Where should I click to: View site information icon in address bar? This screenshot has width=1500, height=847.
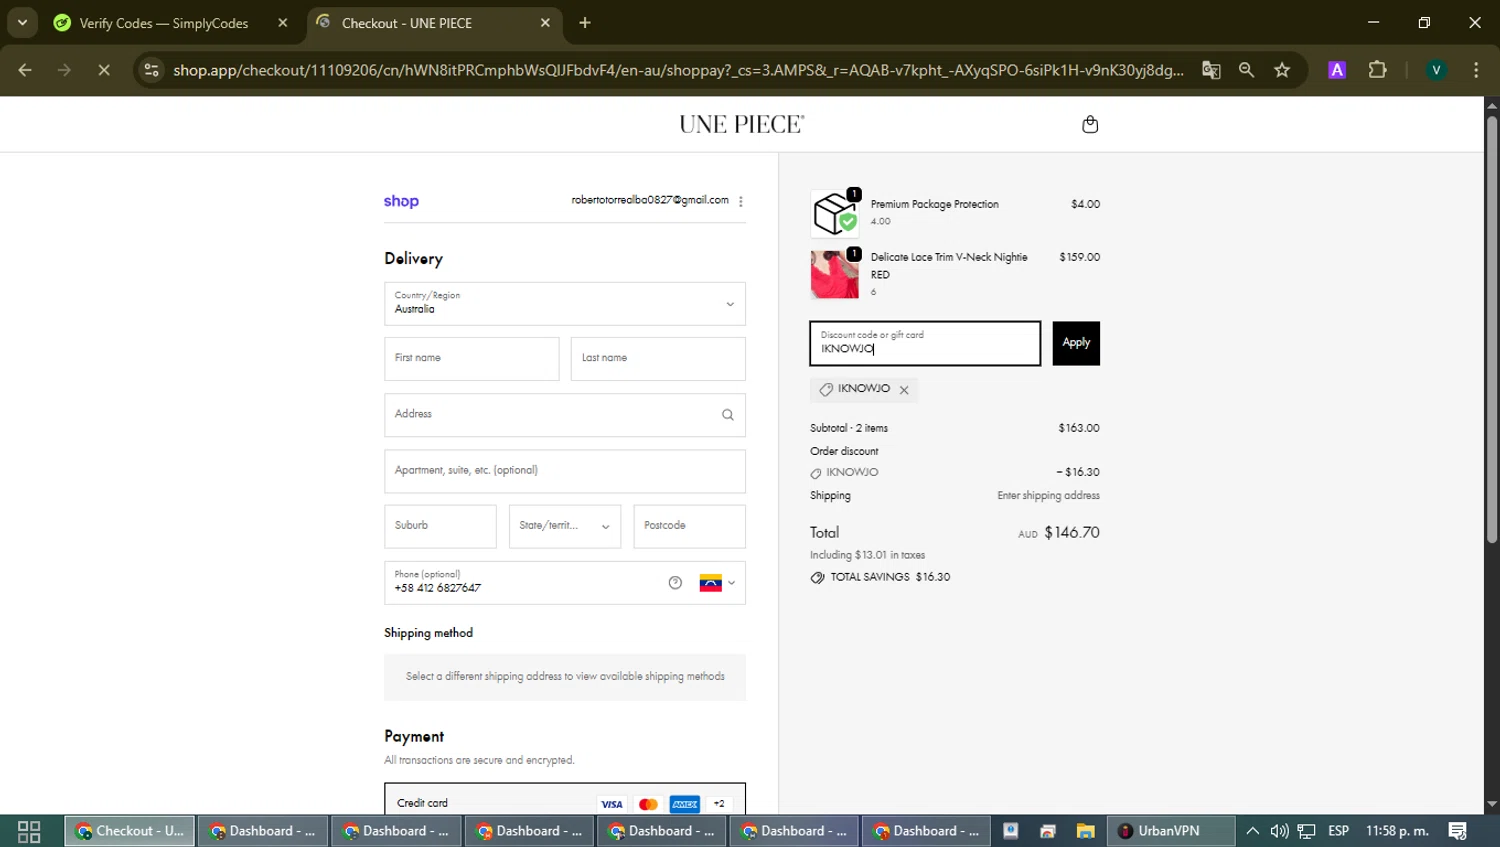151,70
